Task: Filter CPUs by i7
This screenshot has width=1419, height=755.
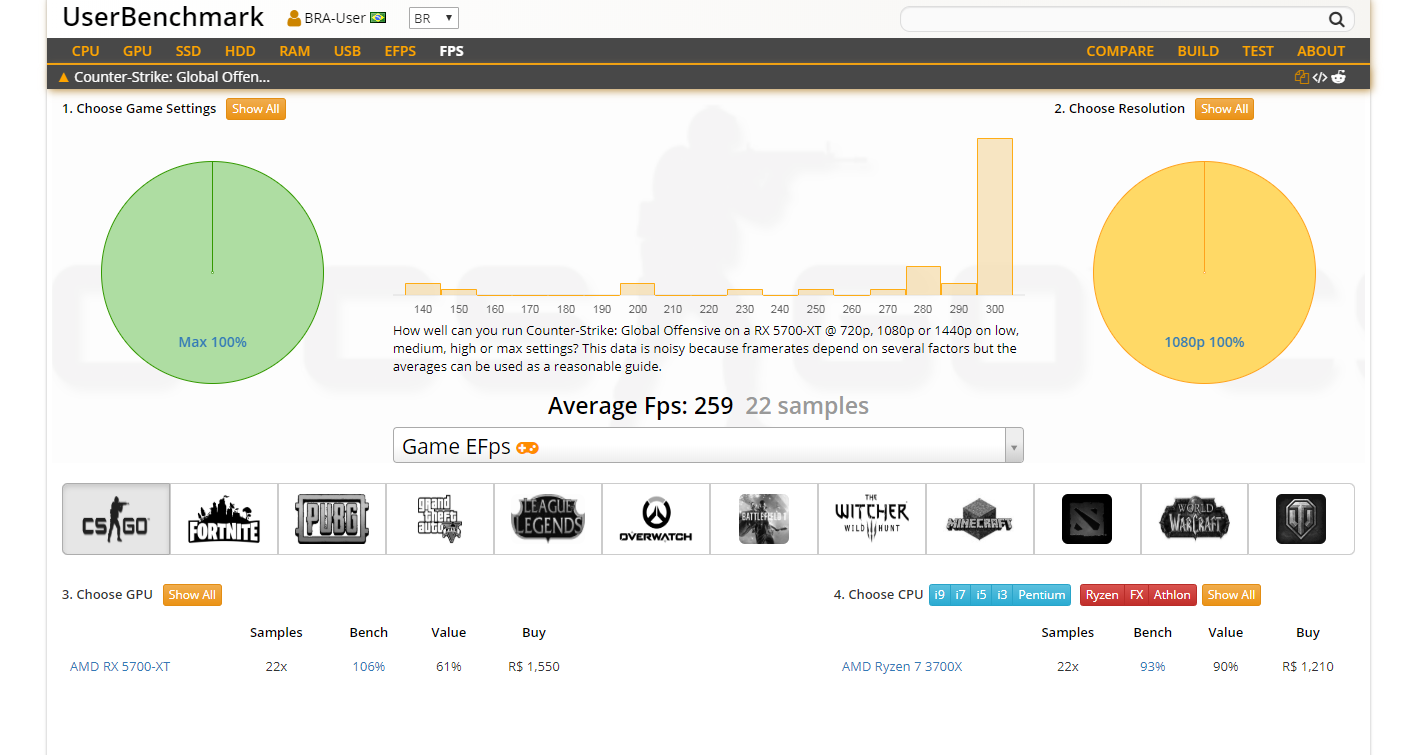Action: (960, 595)
